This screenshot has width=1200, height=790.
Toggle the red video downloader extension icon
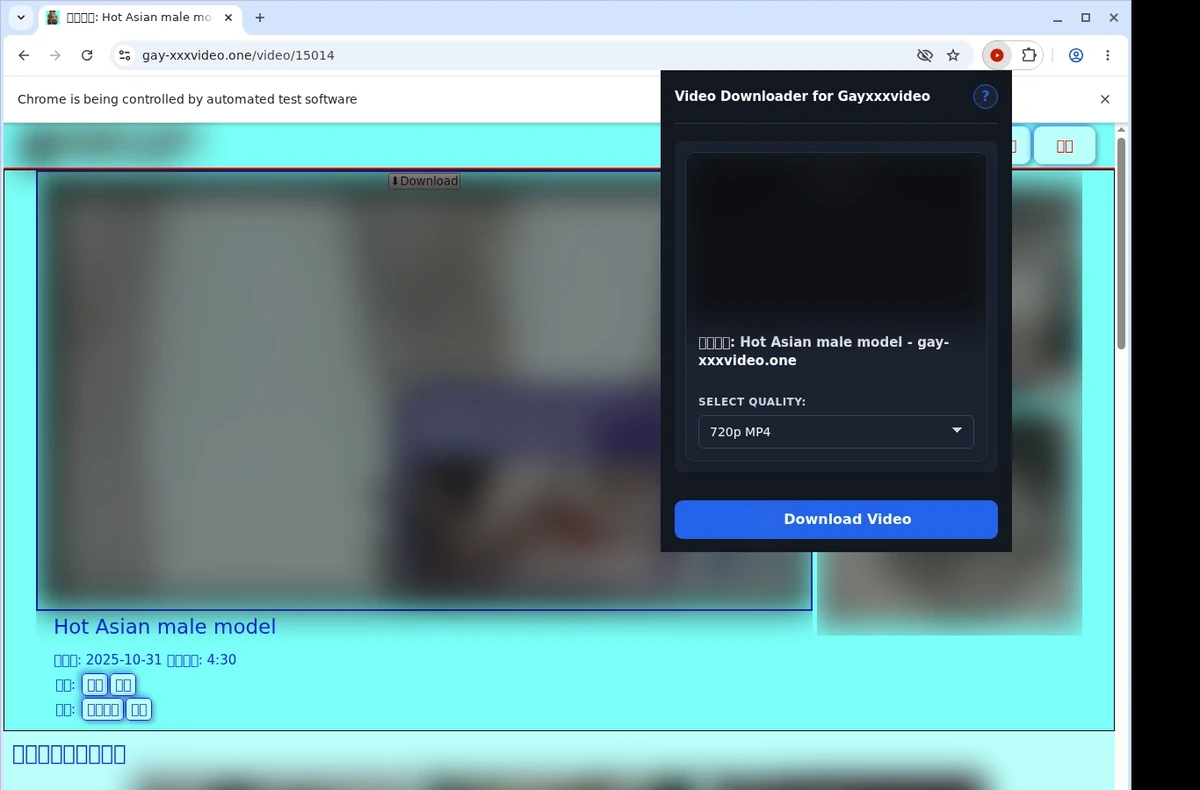997,56
